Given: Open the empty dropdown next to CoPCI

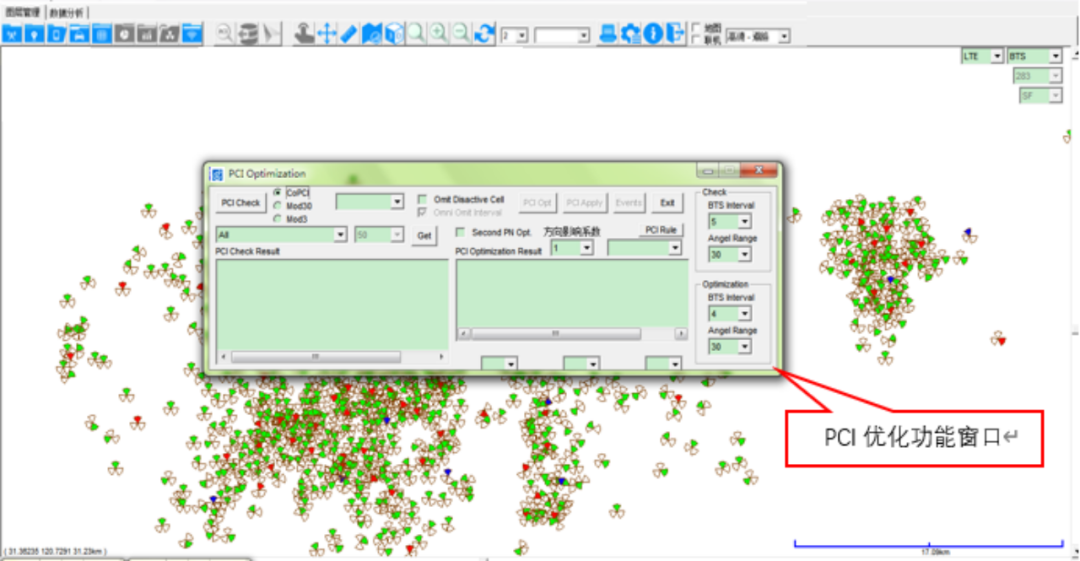Looking at the screenshot, I should point(369,202).
